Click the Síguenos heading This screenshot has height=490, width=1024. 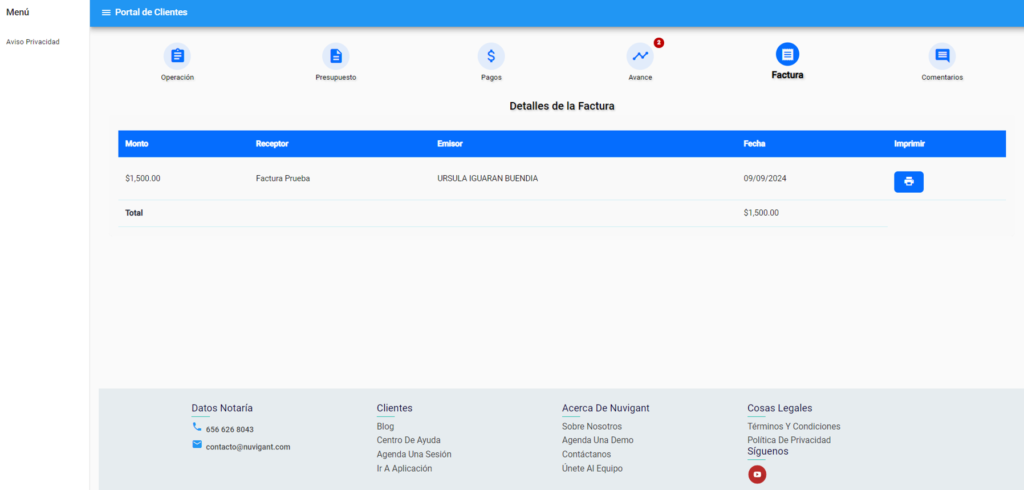pos(768,451)
